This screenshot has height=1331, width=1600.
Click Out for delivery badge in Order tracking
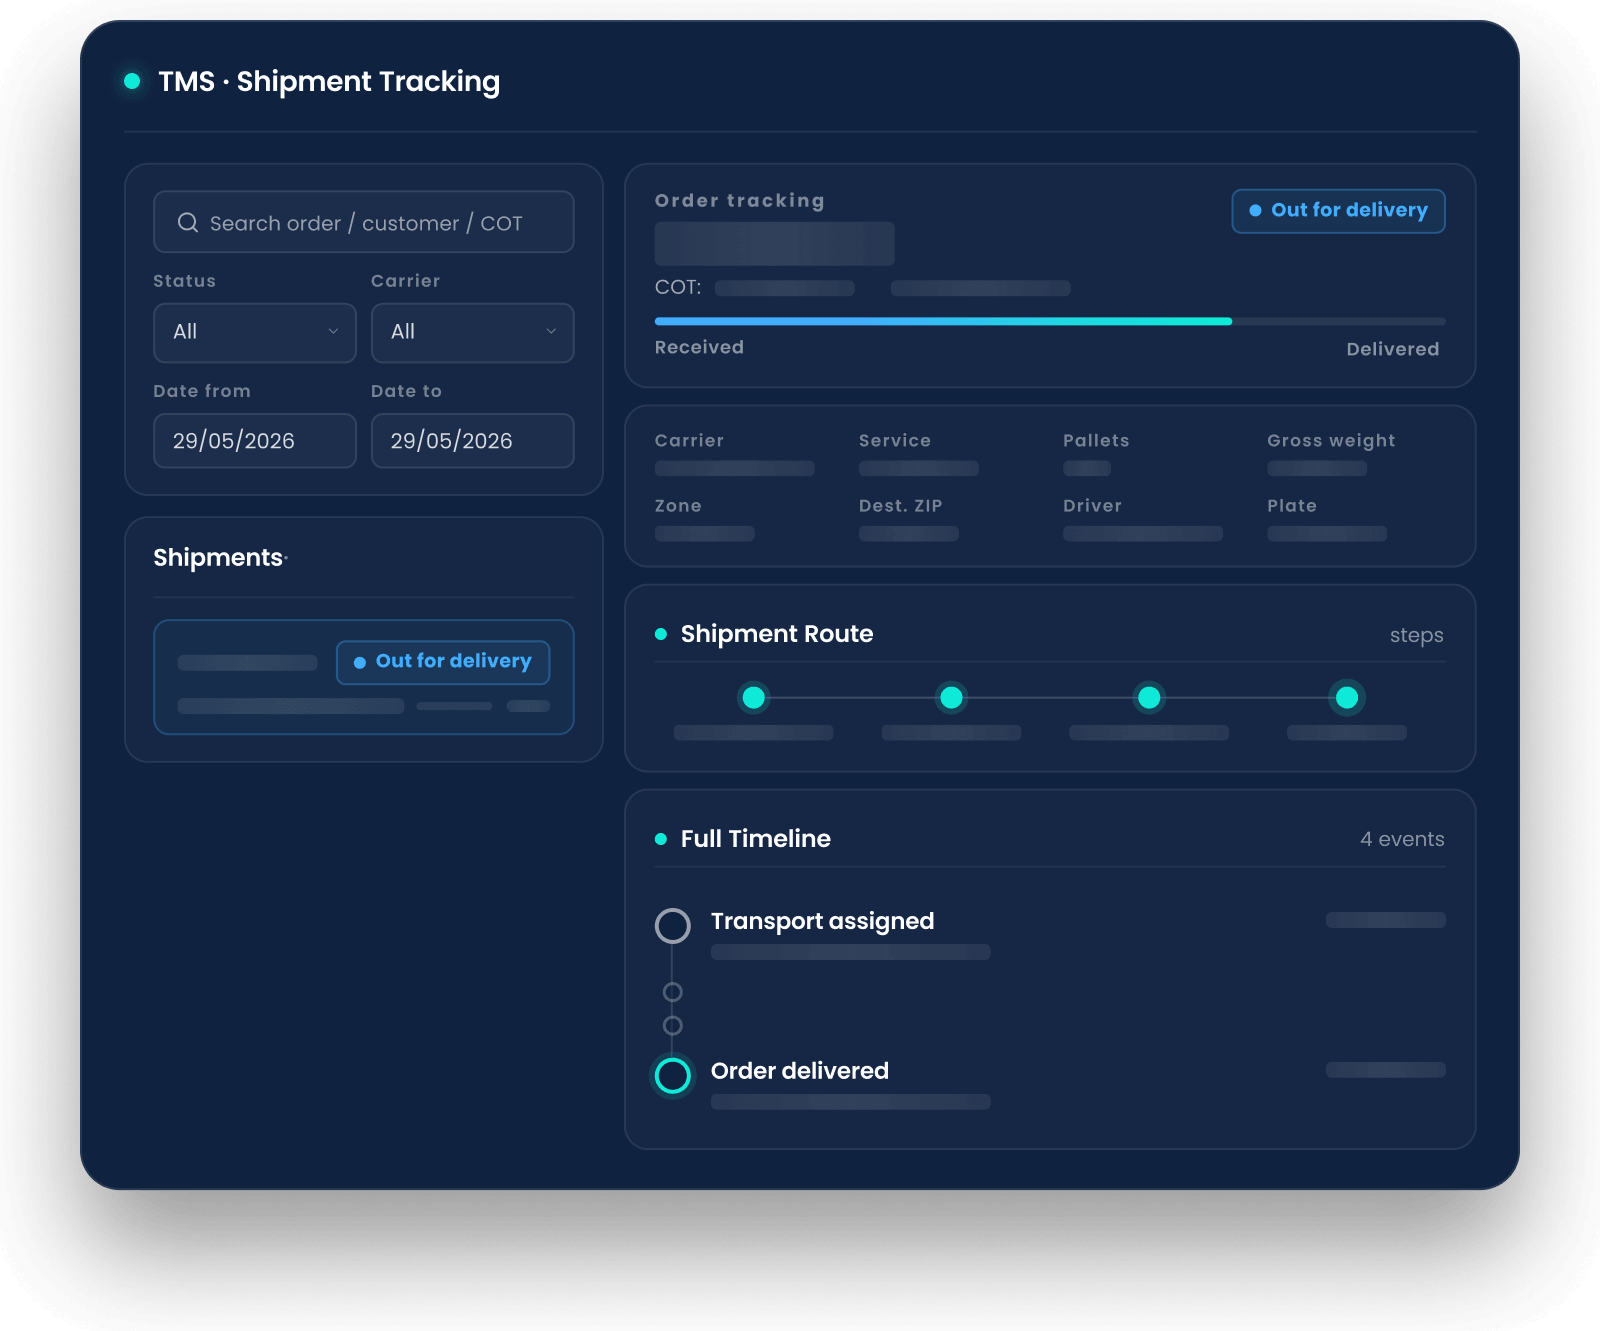pos(1338,211)
